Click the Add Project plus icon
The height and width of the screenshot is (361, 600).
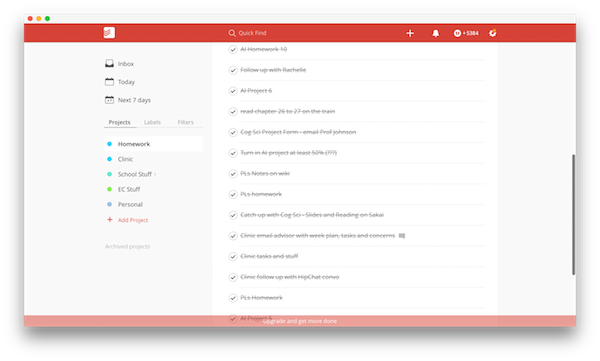point(110,220)
